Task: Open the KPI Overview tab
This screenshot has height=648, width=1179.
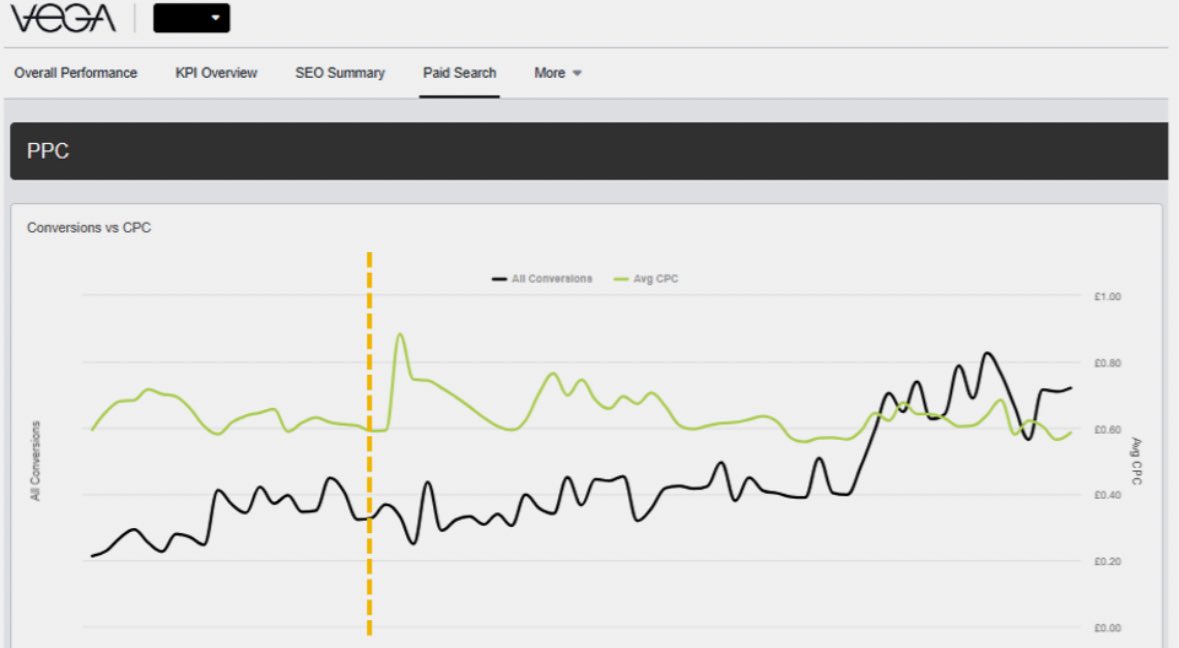Action: [x=216, y=72]
